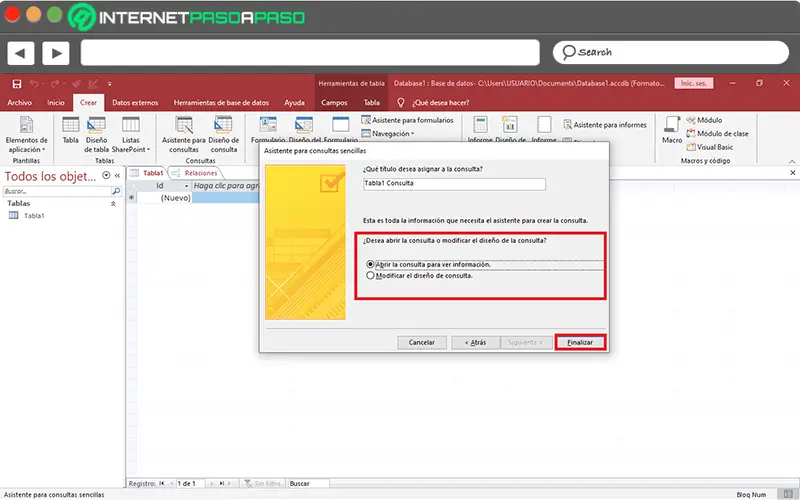
Task: Click the Undo arrow in quick access toolbar
Action: tap(34, 84)
